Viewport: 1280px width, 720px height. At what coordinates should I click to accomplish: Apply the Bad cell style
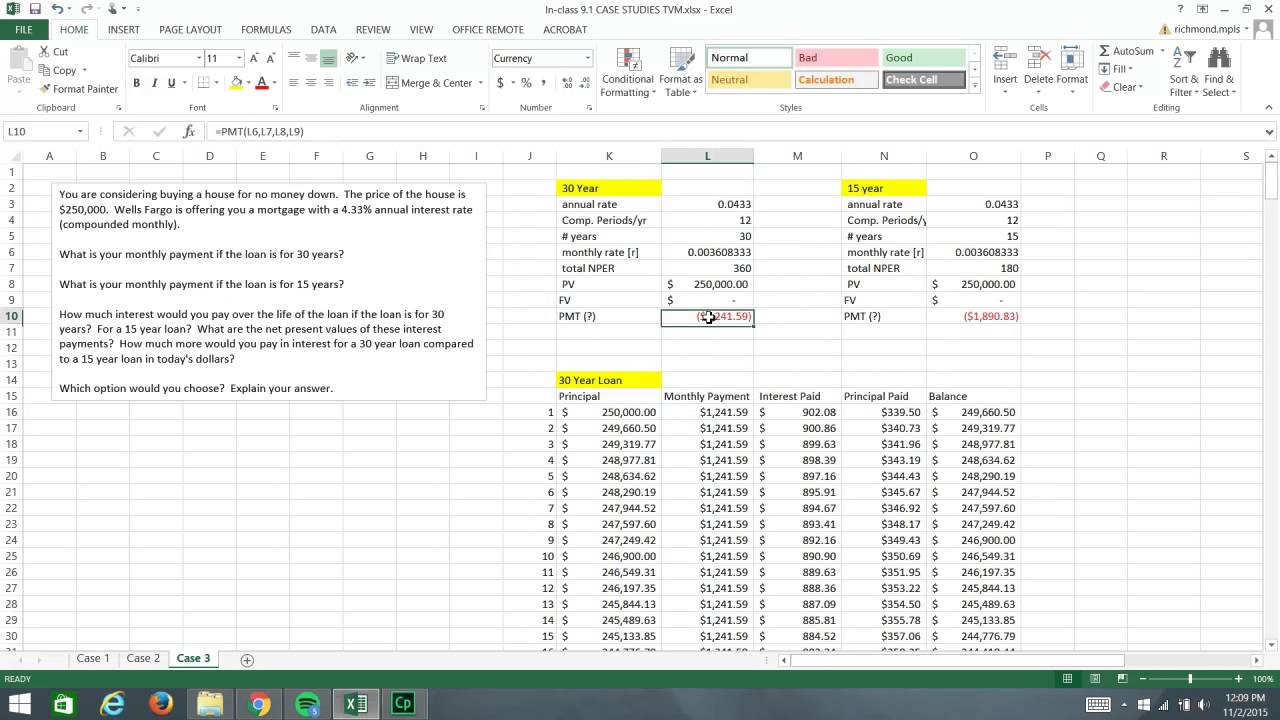[836, 58]
